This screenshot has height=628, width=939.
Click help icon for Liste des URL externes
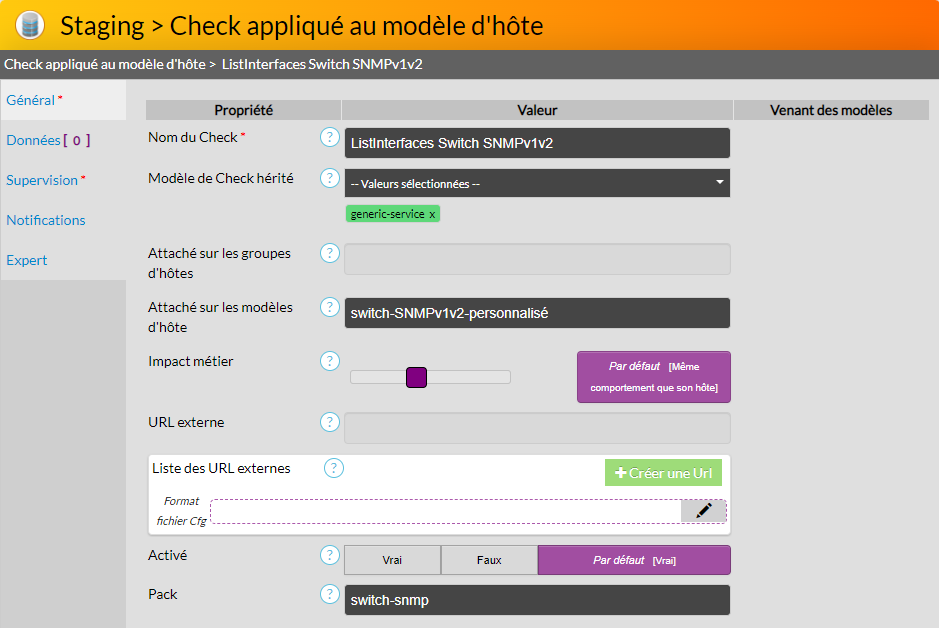click(334, 468)
